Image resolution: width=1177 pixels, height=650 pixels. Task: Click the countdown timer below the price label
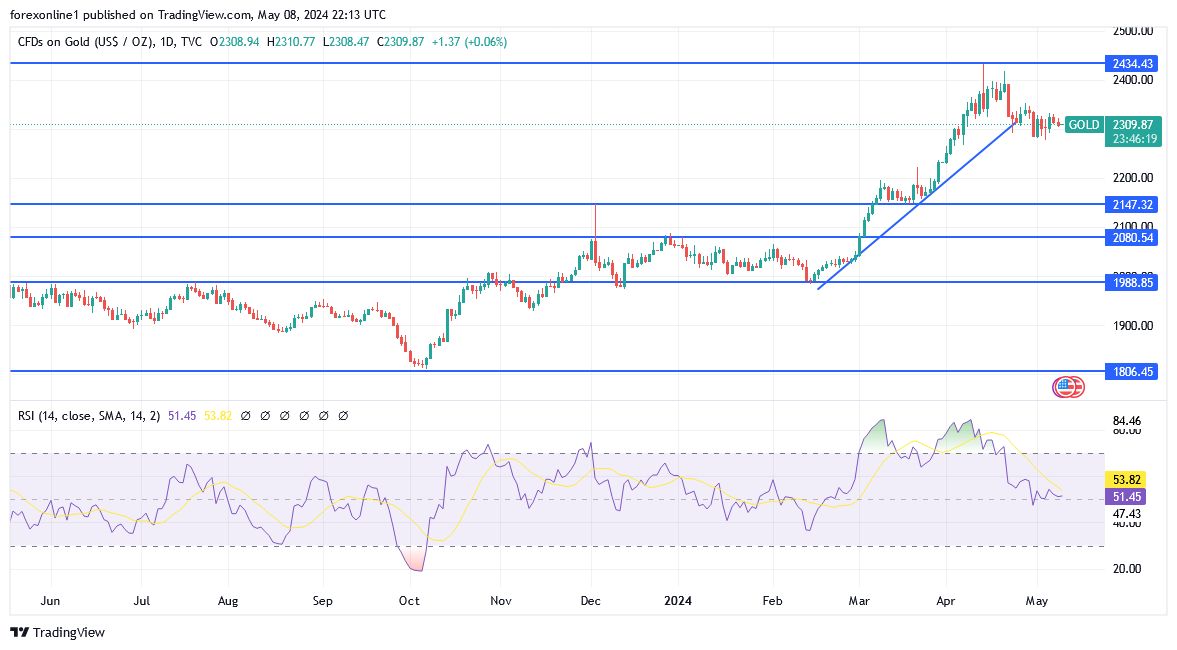pos(1133,138)
